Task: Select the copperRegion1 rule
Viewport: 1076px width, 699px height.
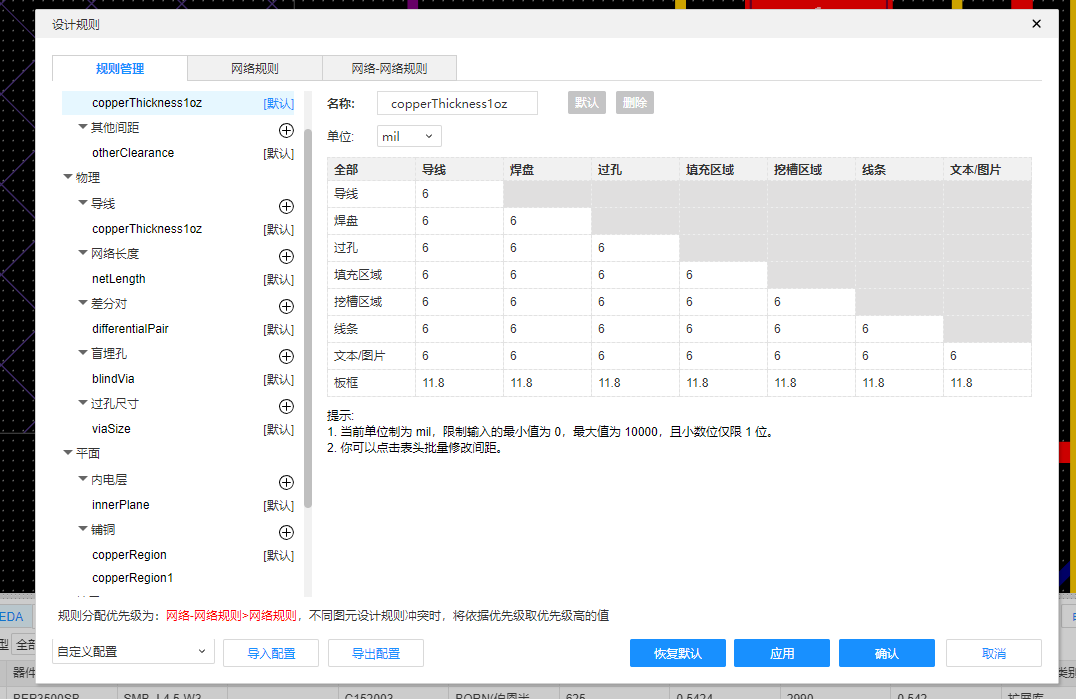Action: tap(132, 578)
